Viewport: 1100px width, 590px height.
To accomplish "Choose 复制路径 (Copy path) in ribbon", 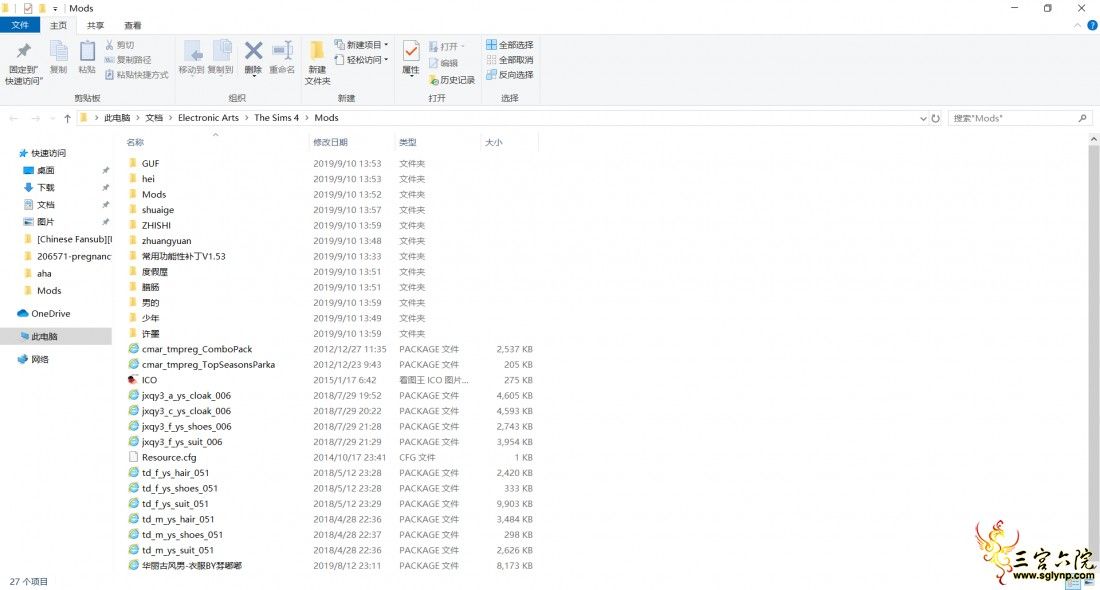I will pos(128,60).
